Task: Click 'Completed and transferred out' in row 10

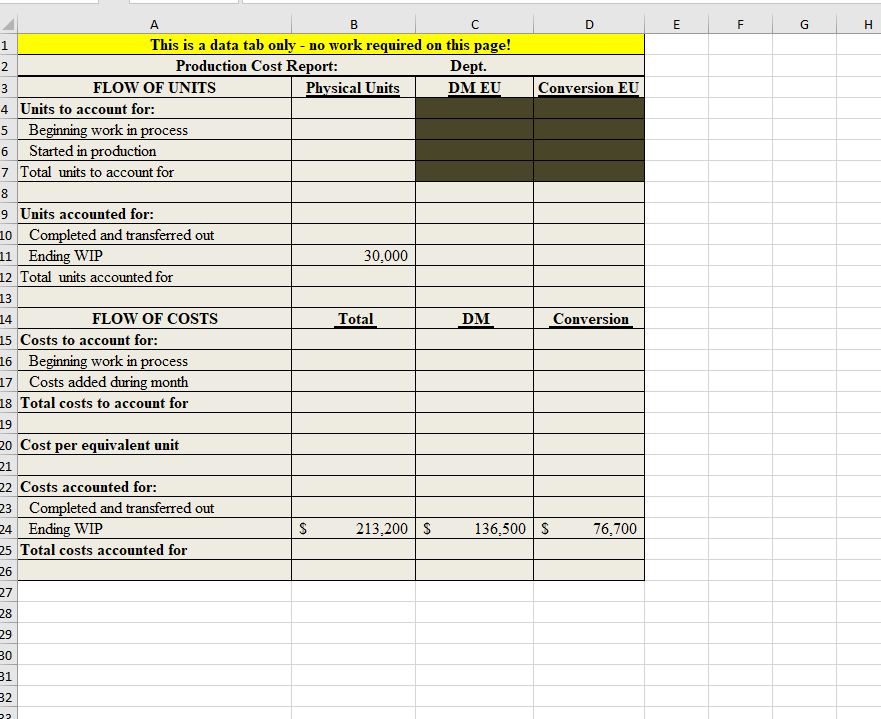Action: pos(155,235)
